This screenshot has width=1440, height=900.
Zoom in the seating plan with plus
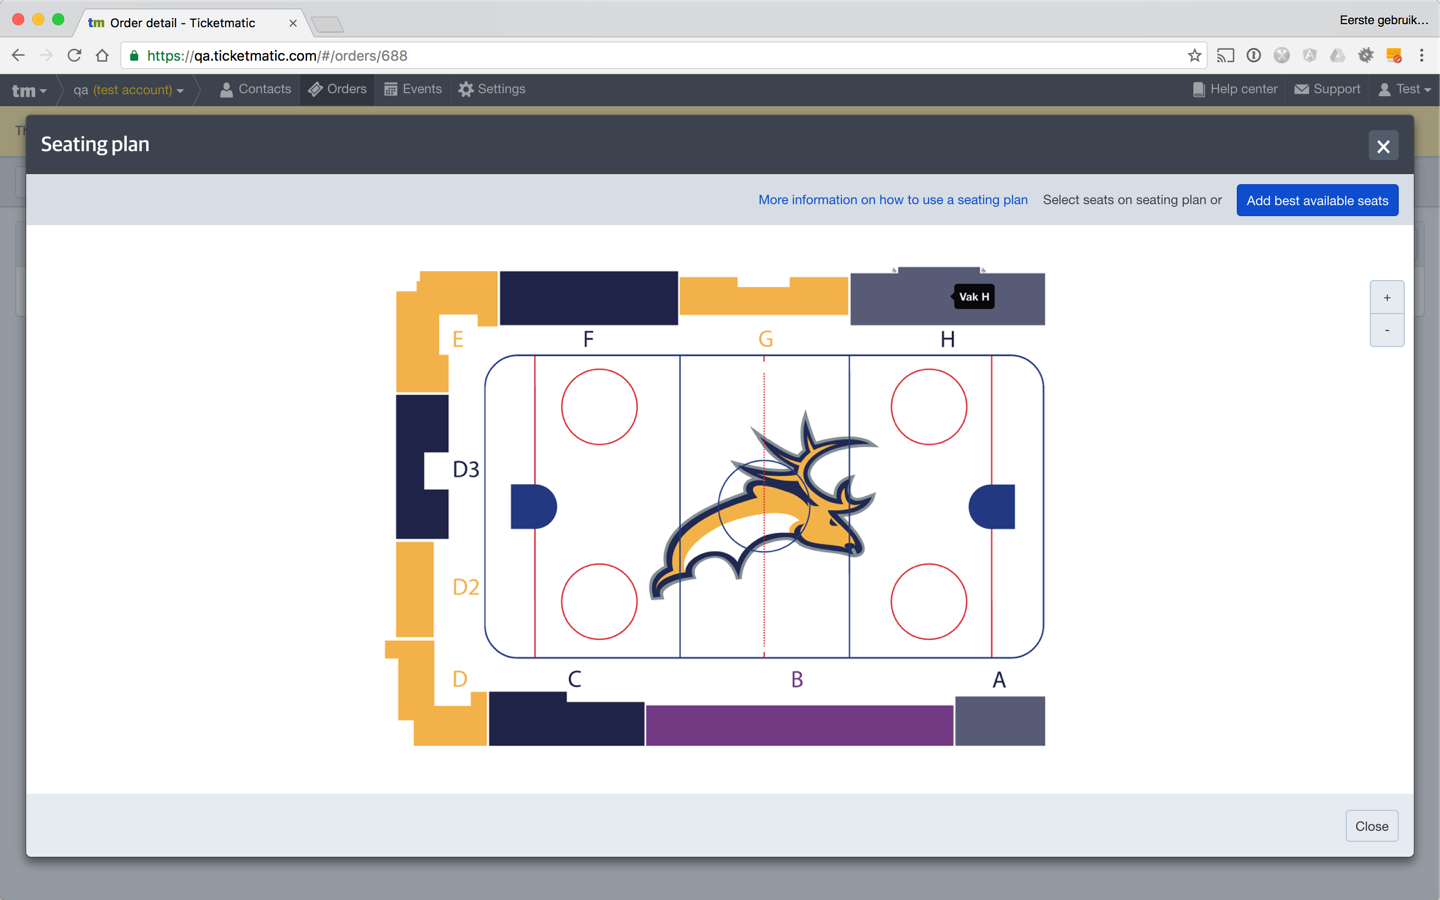(1387, 298)
